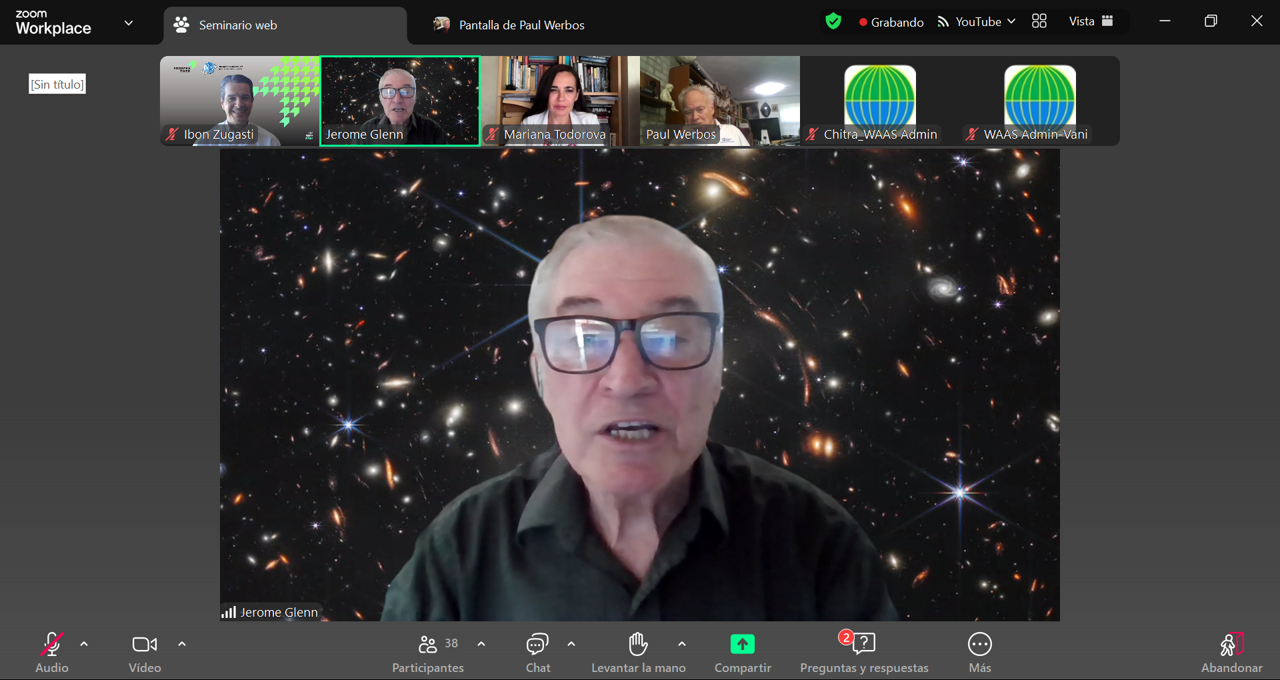This screenshot has height=680, width=1280.
Task: Select Mariana Todorova video thumbnail
Action: coord(559,100)
